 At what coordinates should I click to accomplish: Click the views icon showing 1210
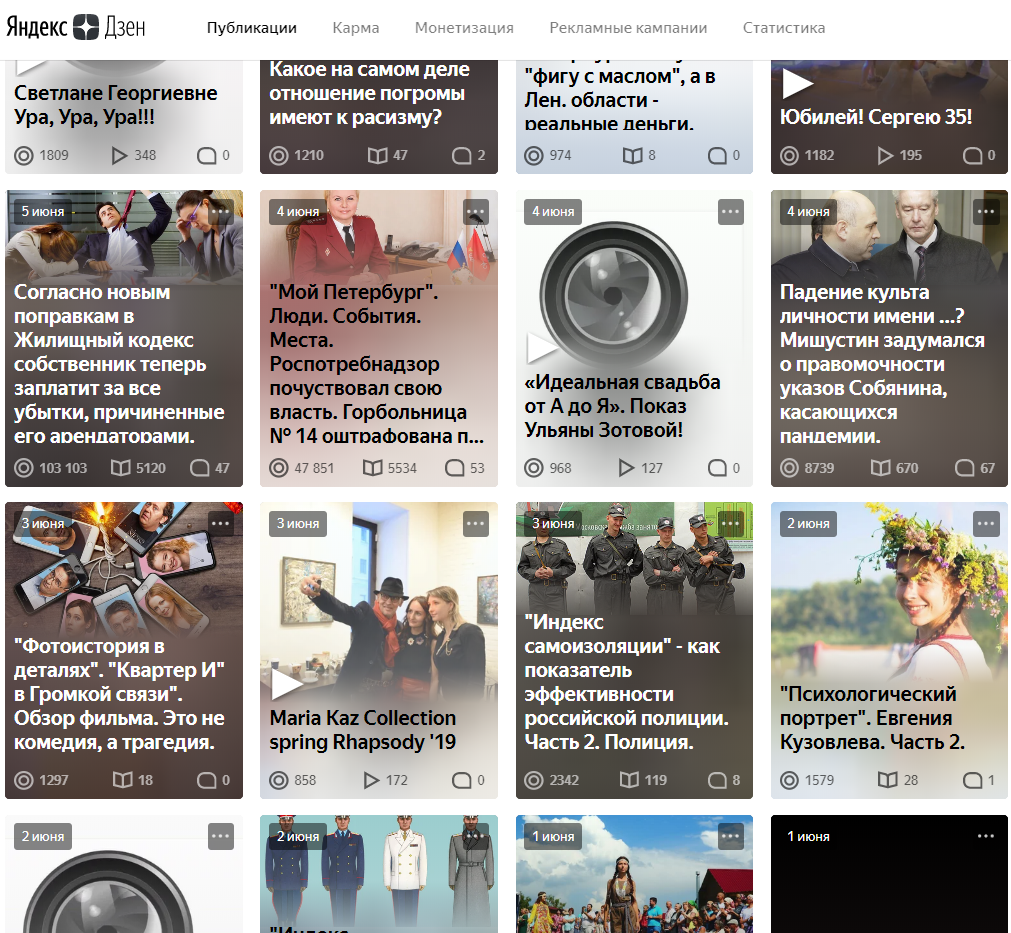279,155
